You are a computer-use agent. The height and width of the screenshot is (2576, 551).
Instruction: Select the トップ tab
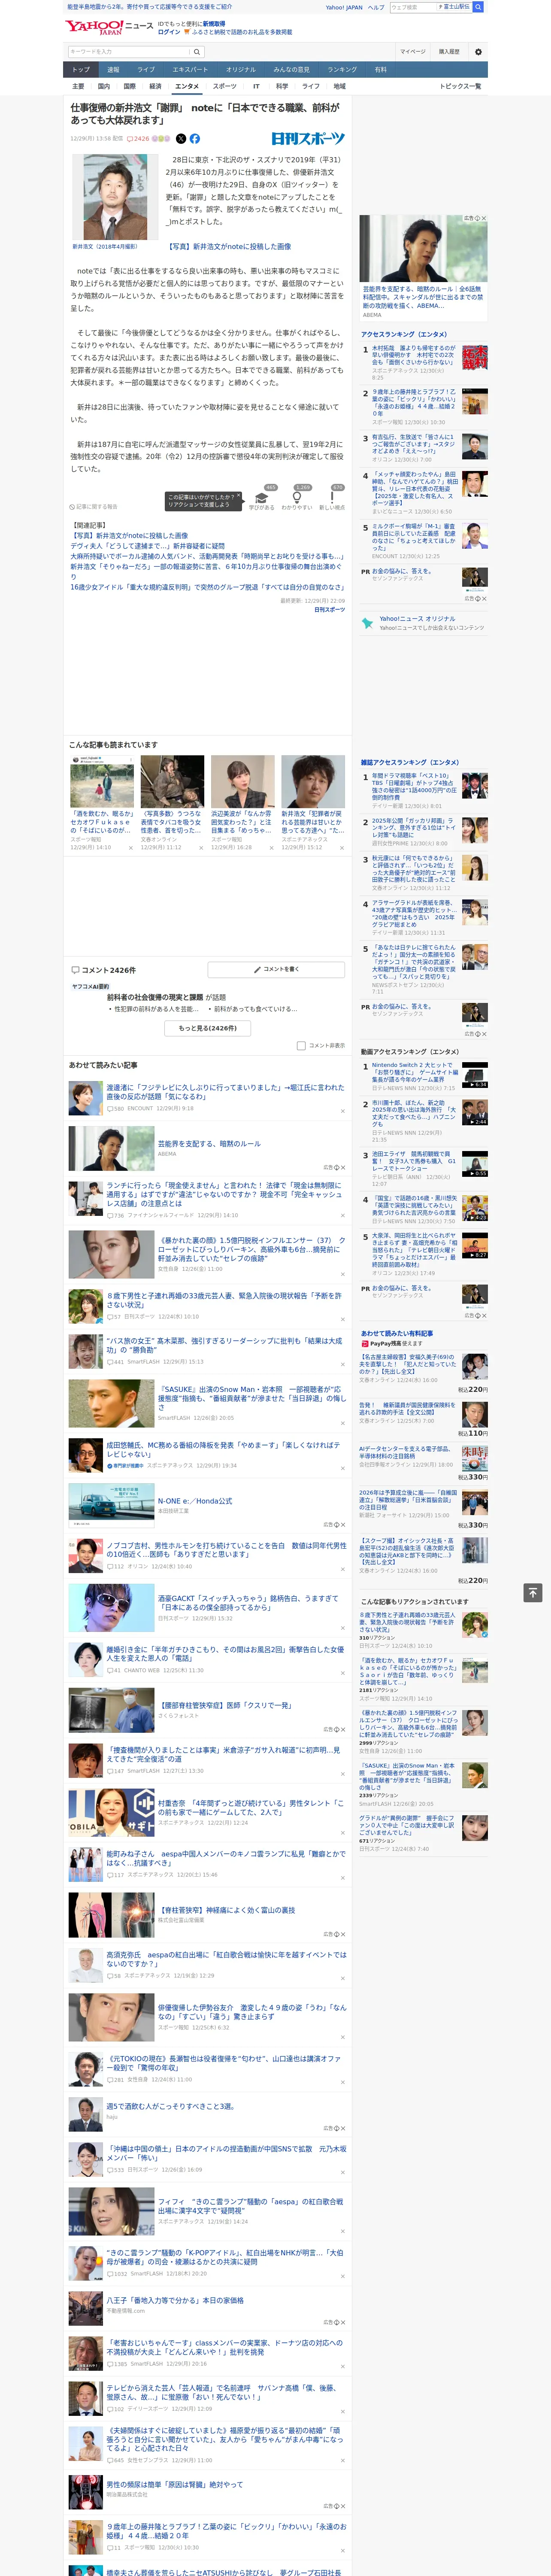point(81,70)
